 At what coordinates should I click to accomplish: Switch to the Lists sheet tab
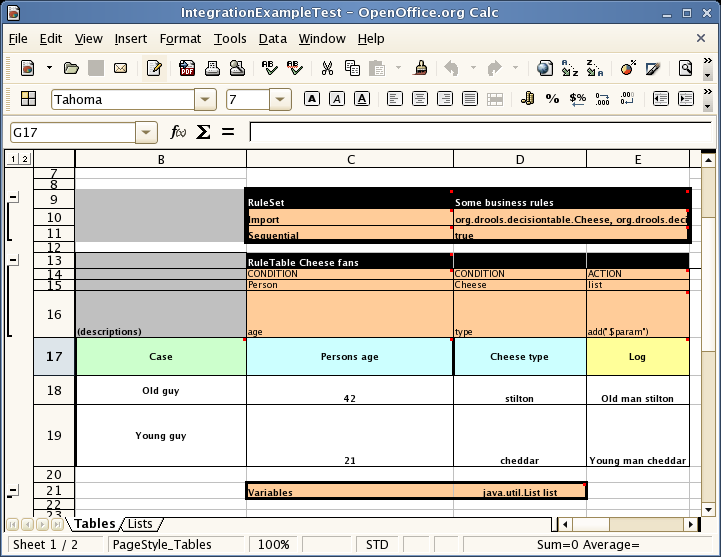click(140, 524)
